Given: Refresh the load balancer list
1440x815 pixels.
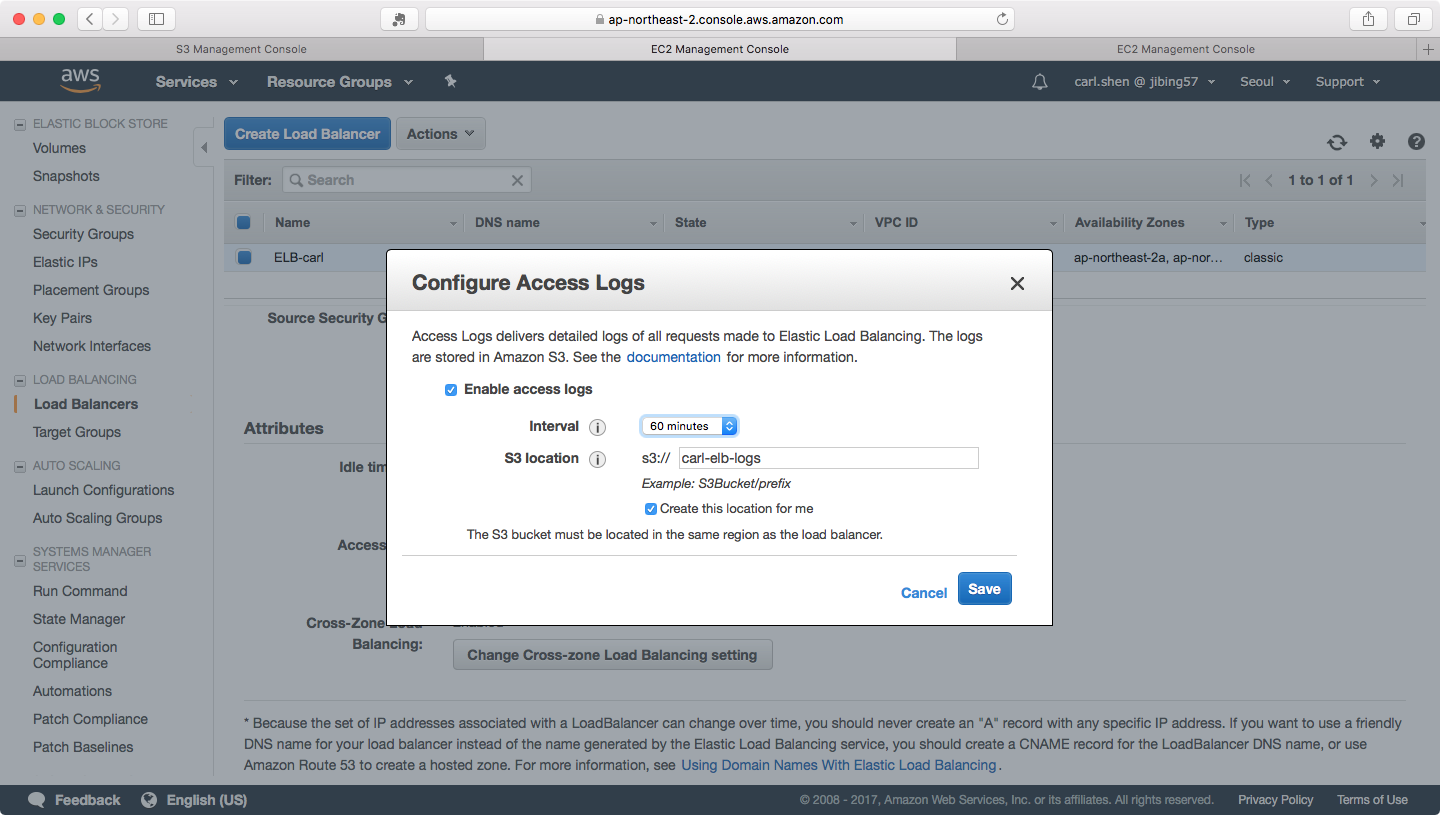Looking at the screenshot, I should [1337, 142].
